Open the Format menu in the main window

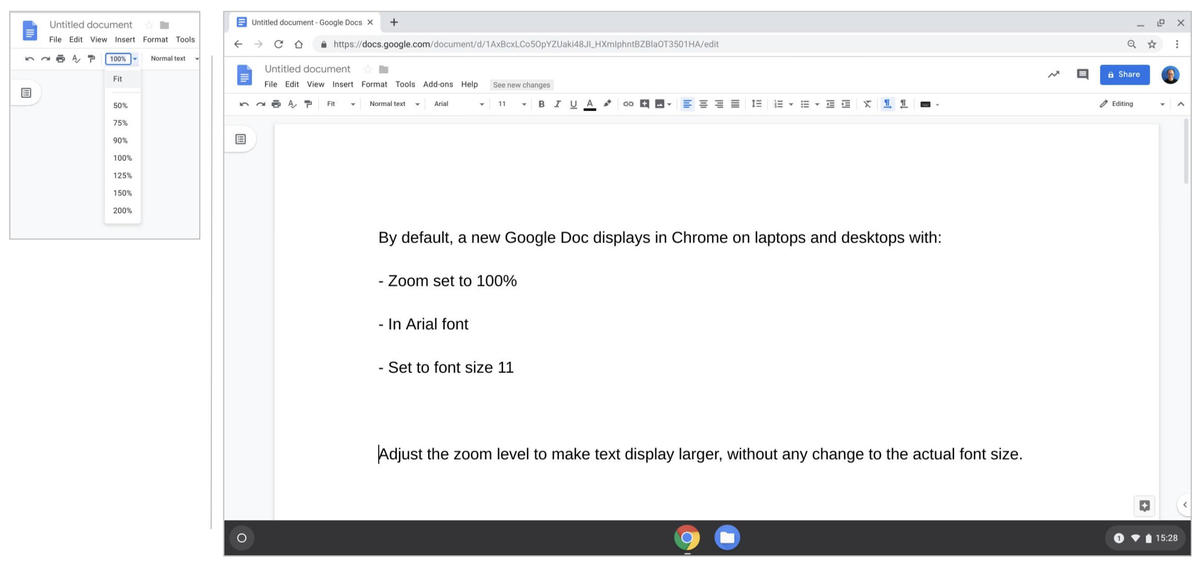(x=375, y=85)
